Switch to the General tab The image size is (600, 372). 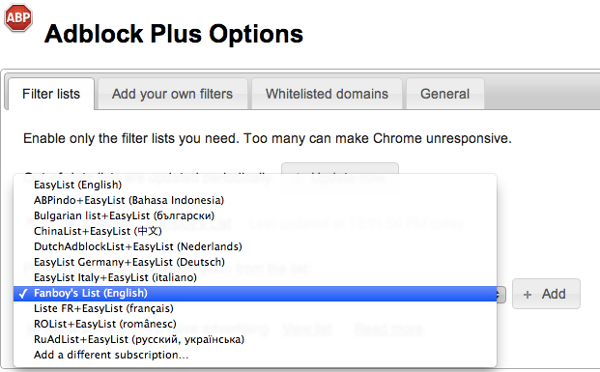click(445, 94)
